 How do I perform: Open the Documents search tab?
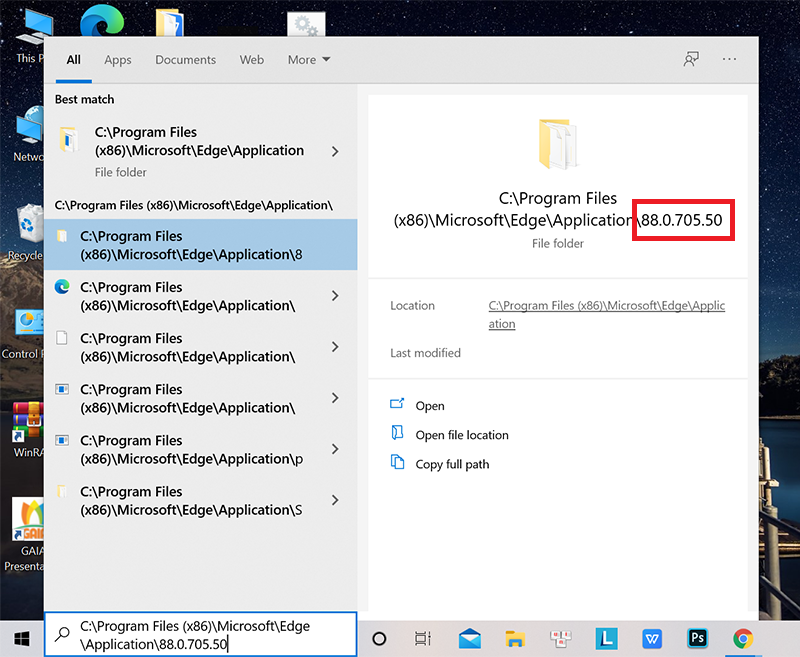click(x=186, y=60)
